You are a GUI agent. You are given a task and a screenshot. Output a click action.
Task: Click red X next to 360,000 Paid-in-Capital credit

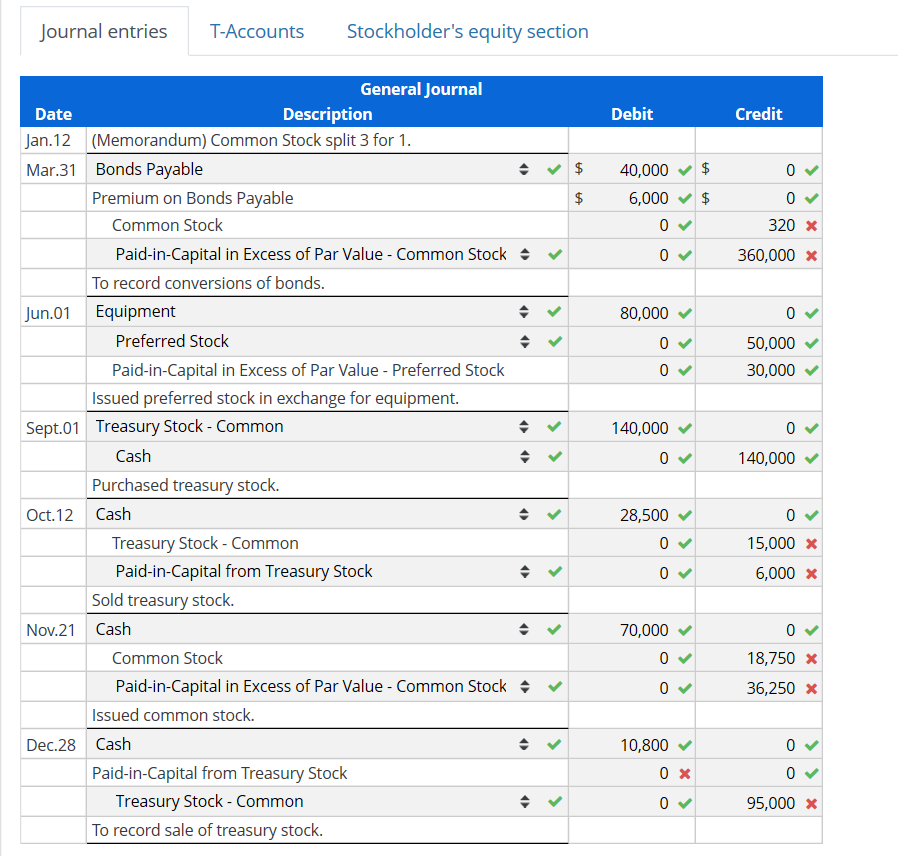(809, 254)
